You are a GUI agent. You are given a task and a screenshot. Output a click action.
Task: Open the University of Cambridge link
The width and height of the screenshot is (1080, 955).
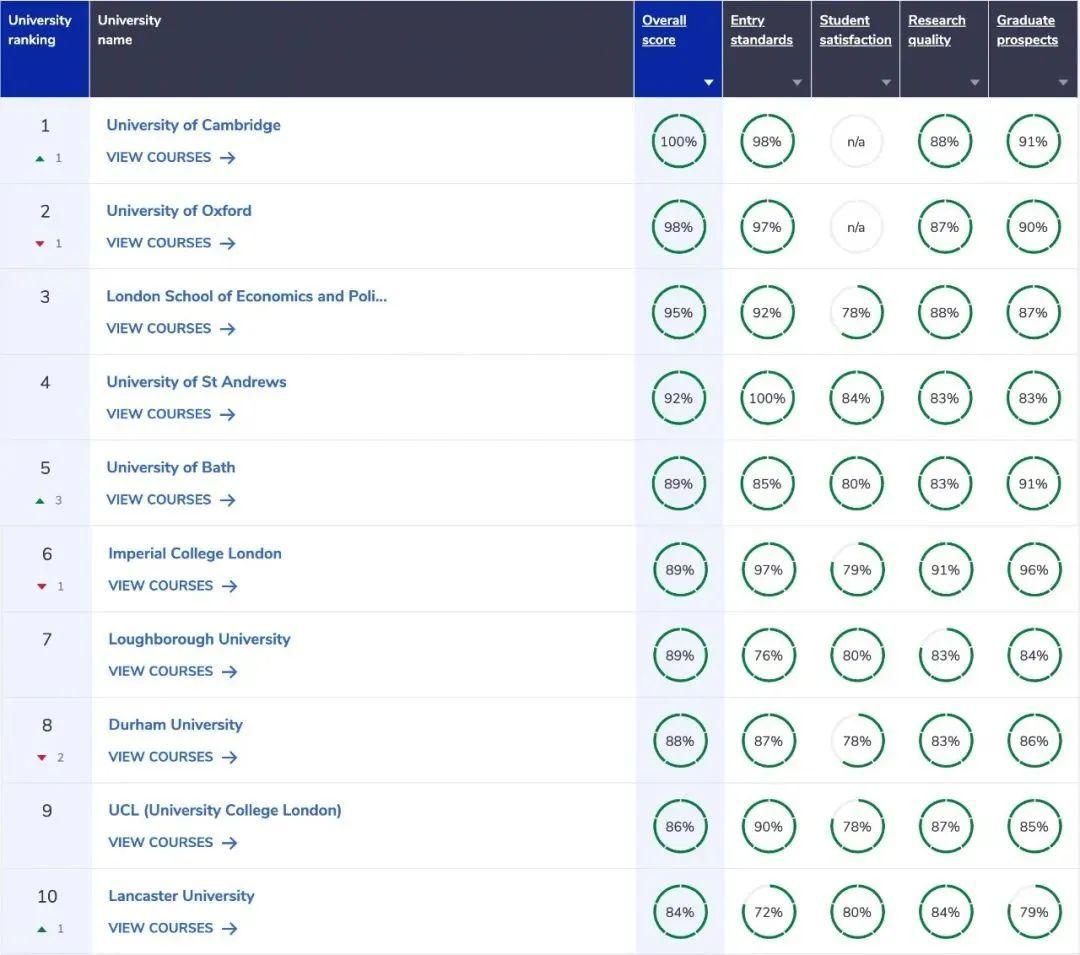pos(193,125)
